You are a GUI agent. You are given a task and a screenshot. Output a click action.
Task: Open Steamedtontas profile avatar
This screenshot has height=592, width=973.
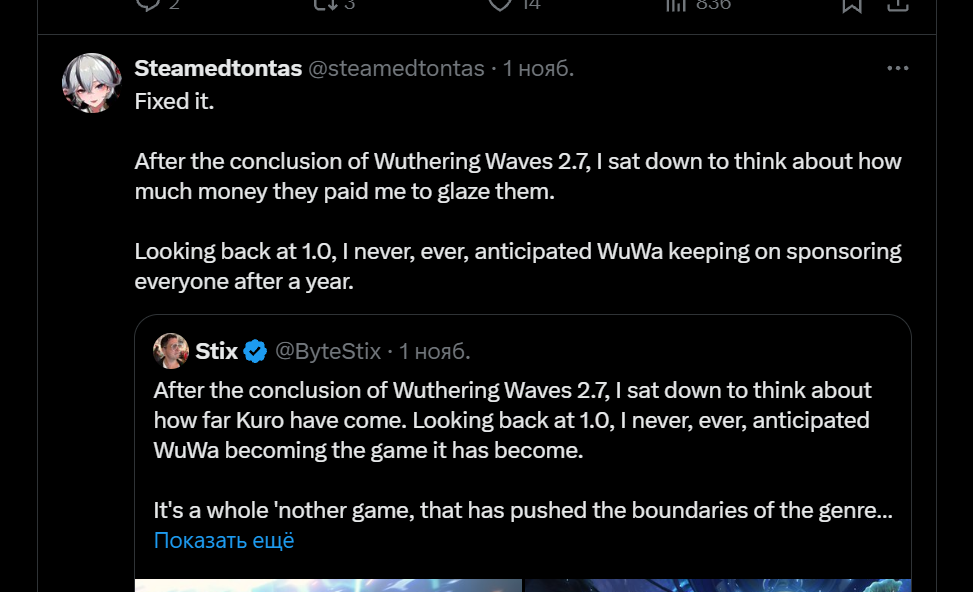coord(92,83)
